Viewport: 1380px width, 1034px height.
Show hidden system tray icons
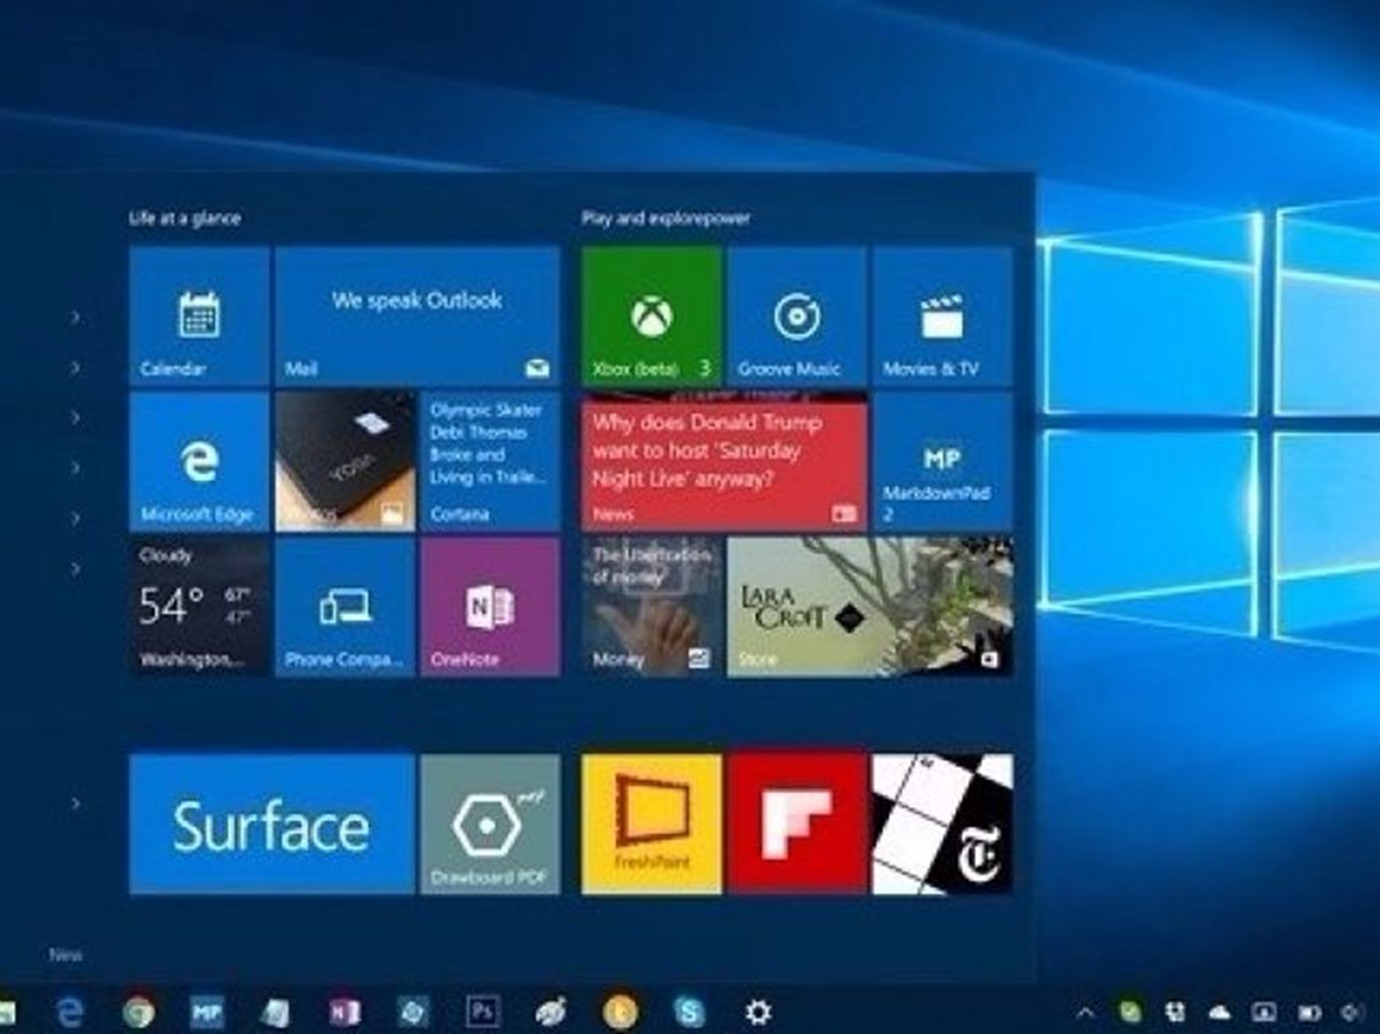click(x=1085, y=1012)
